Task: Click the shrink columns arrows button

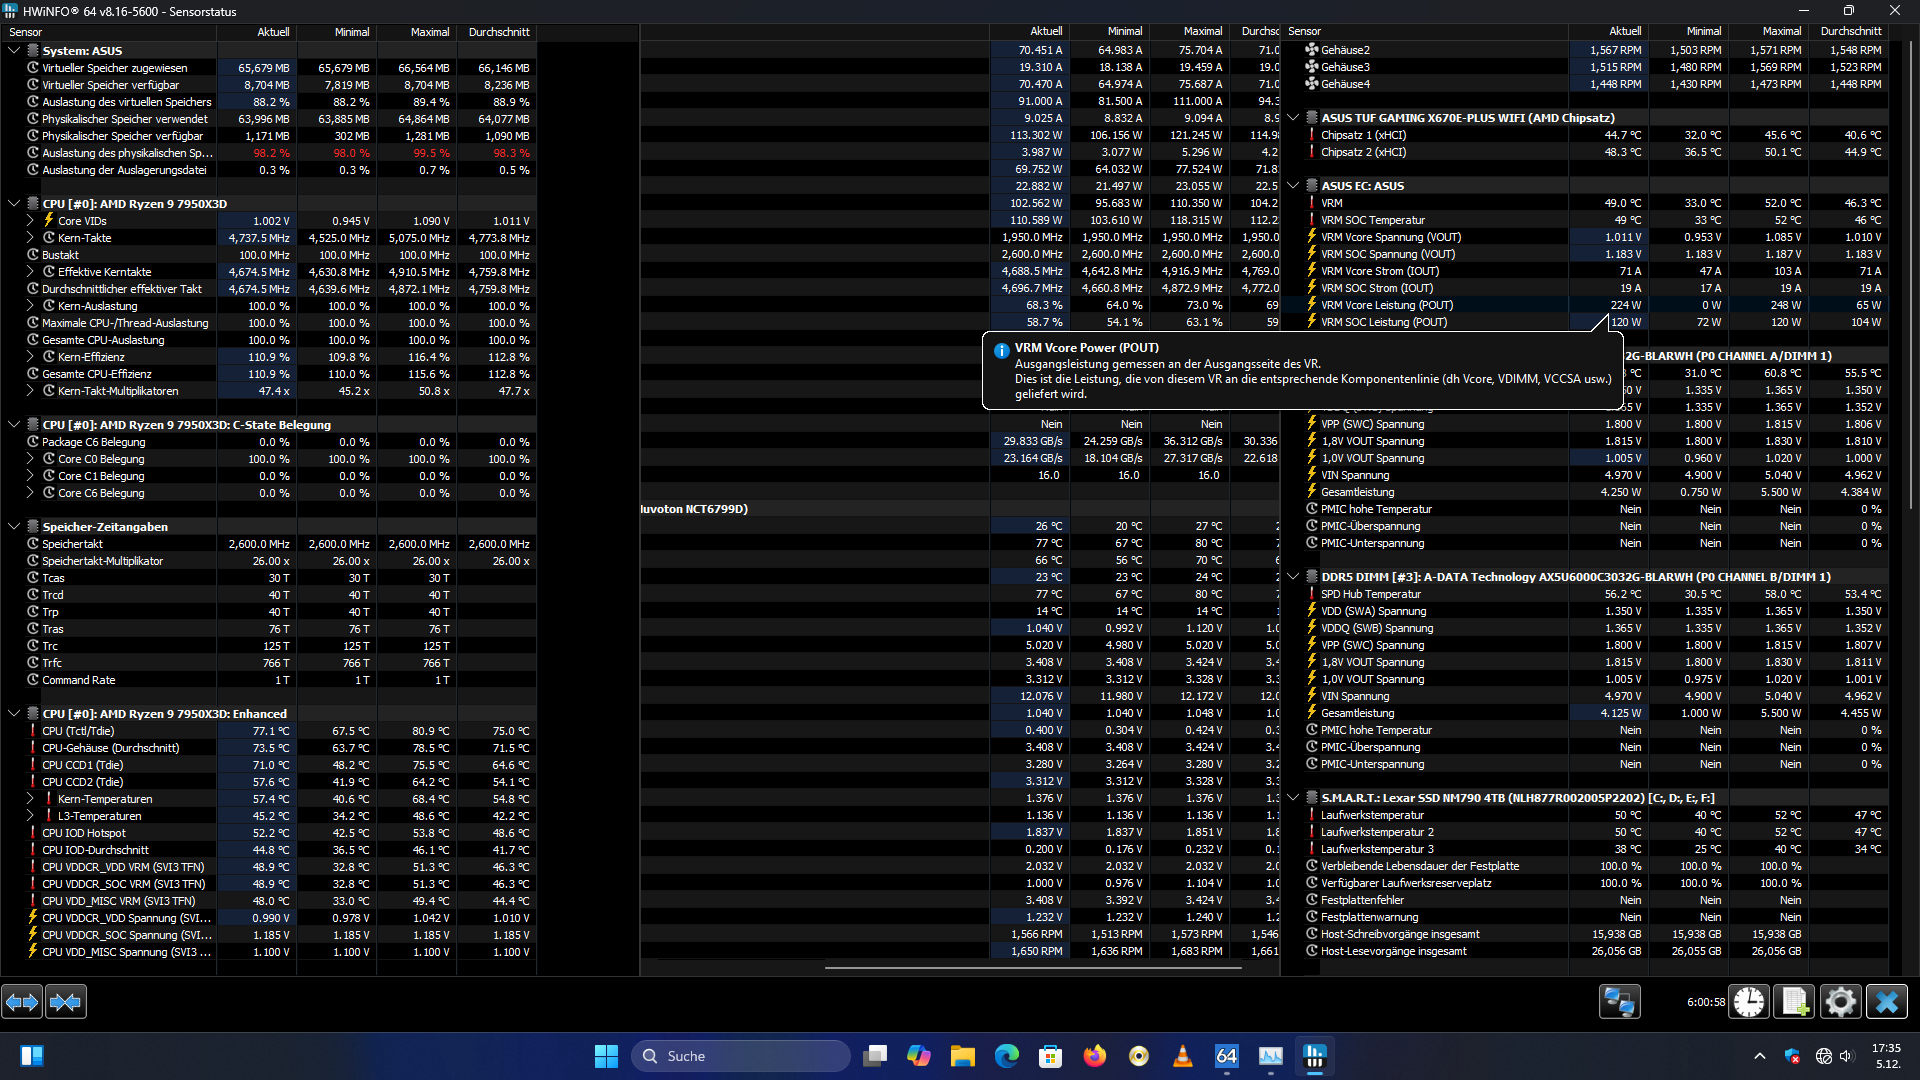Action: tap(66, 1001)
